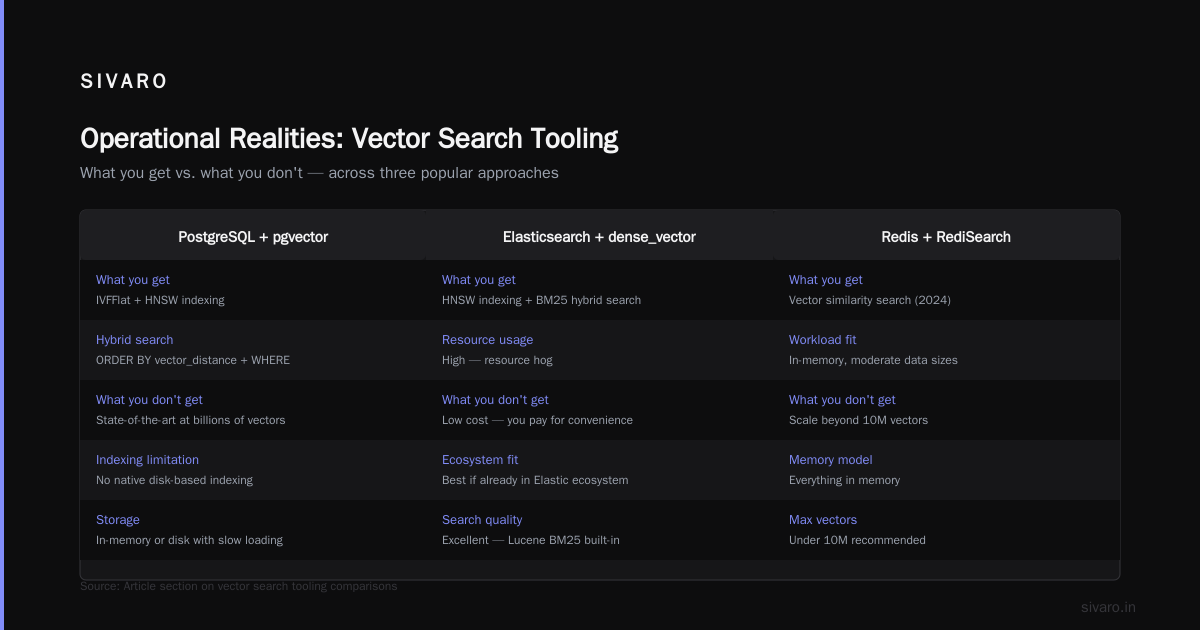Click the 'Storage' label
1200x630 pixels.
118,520
